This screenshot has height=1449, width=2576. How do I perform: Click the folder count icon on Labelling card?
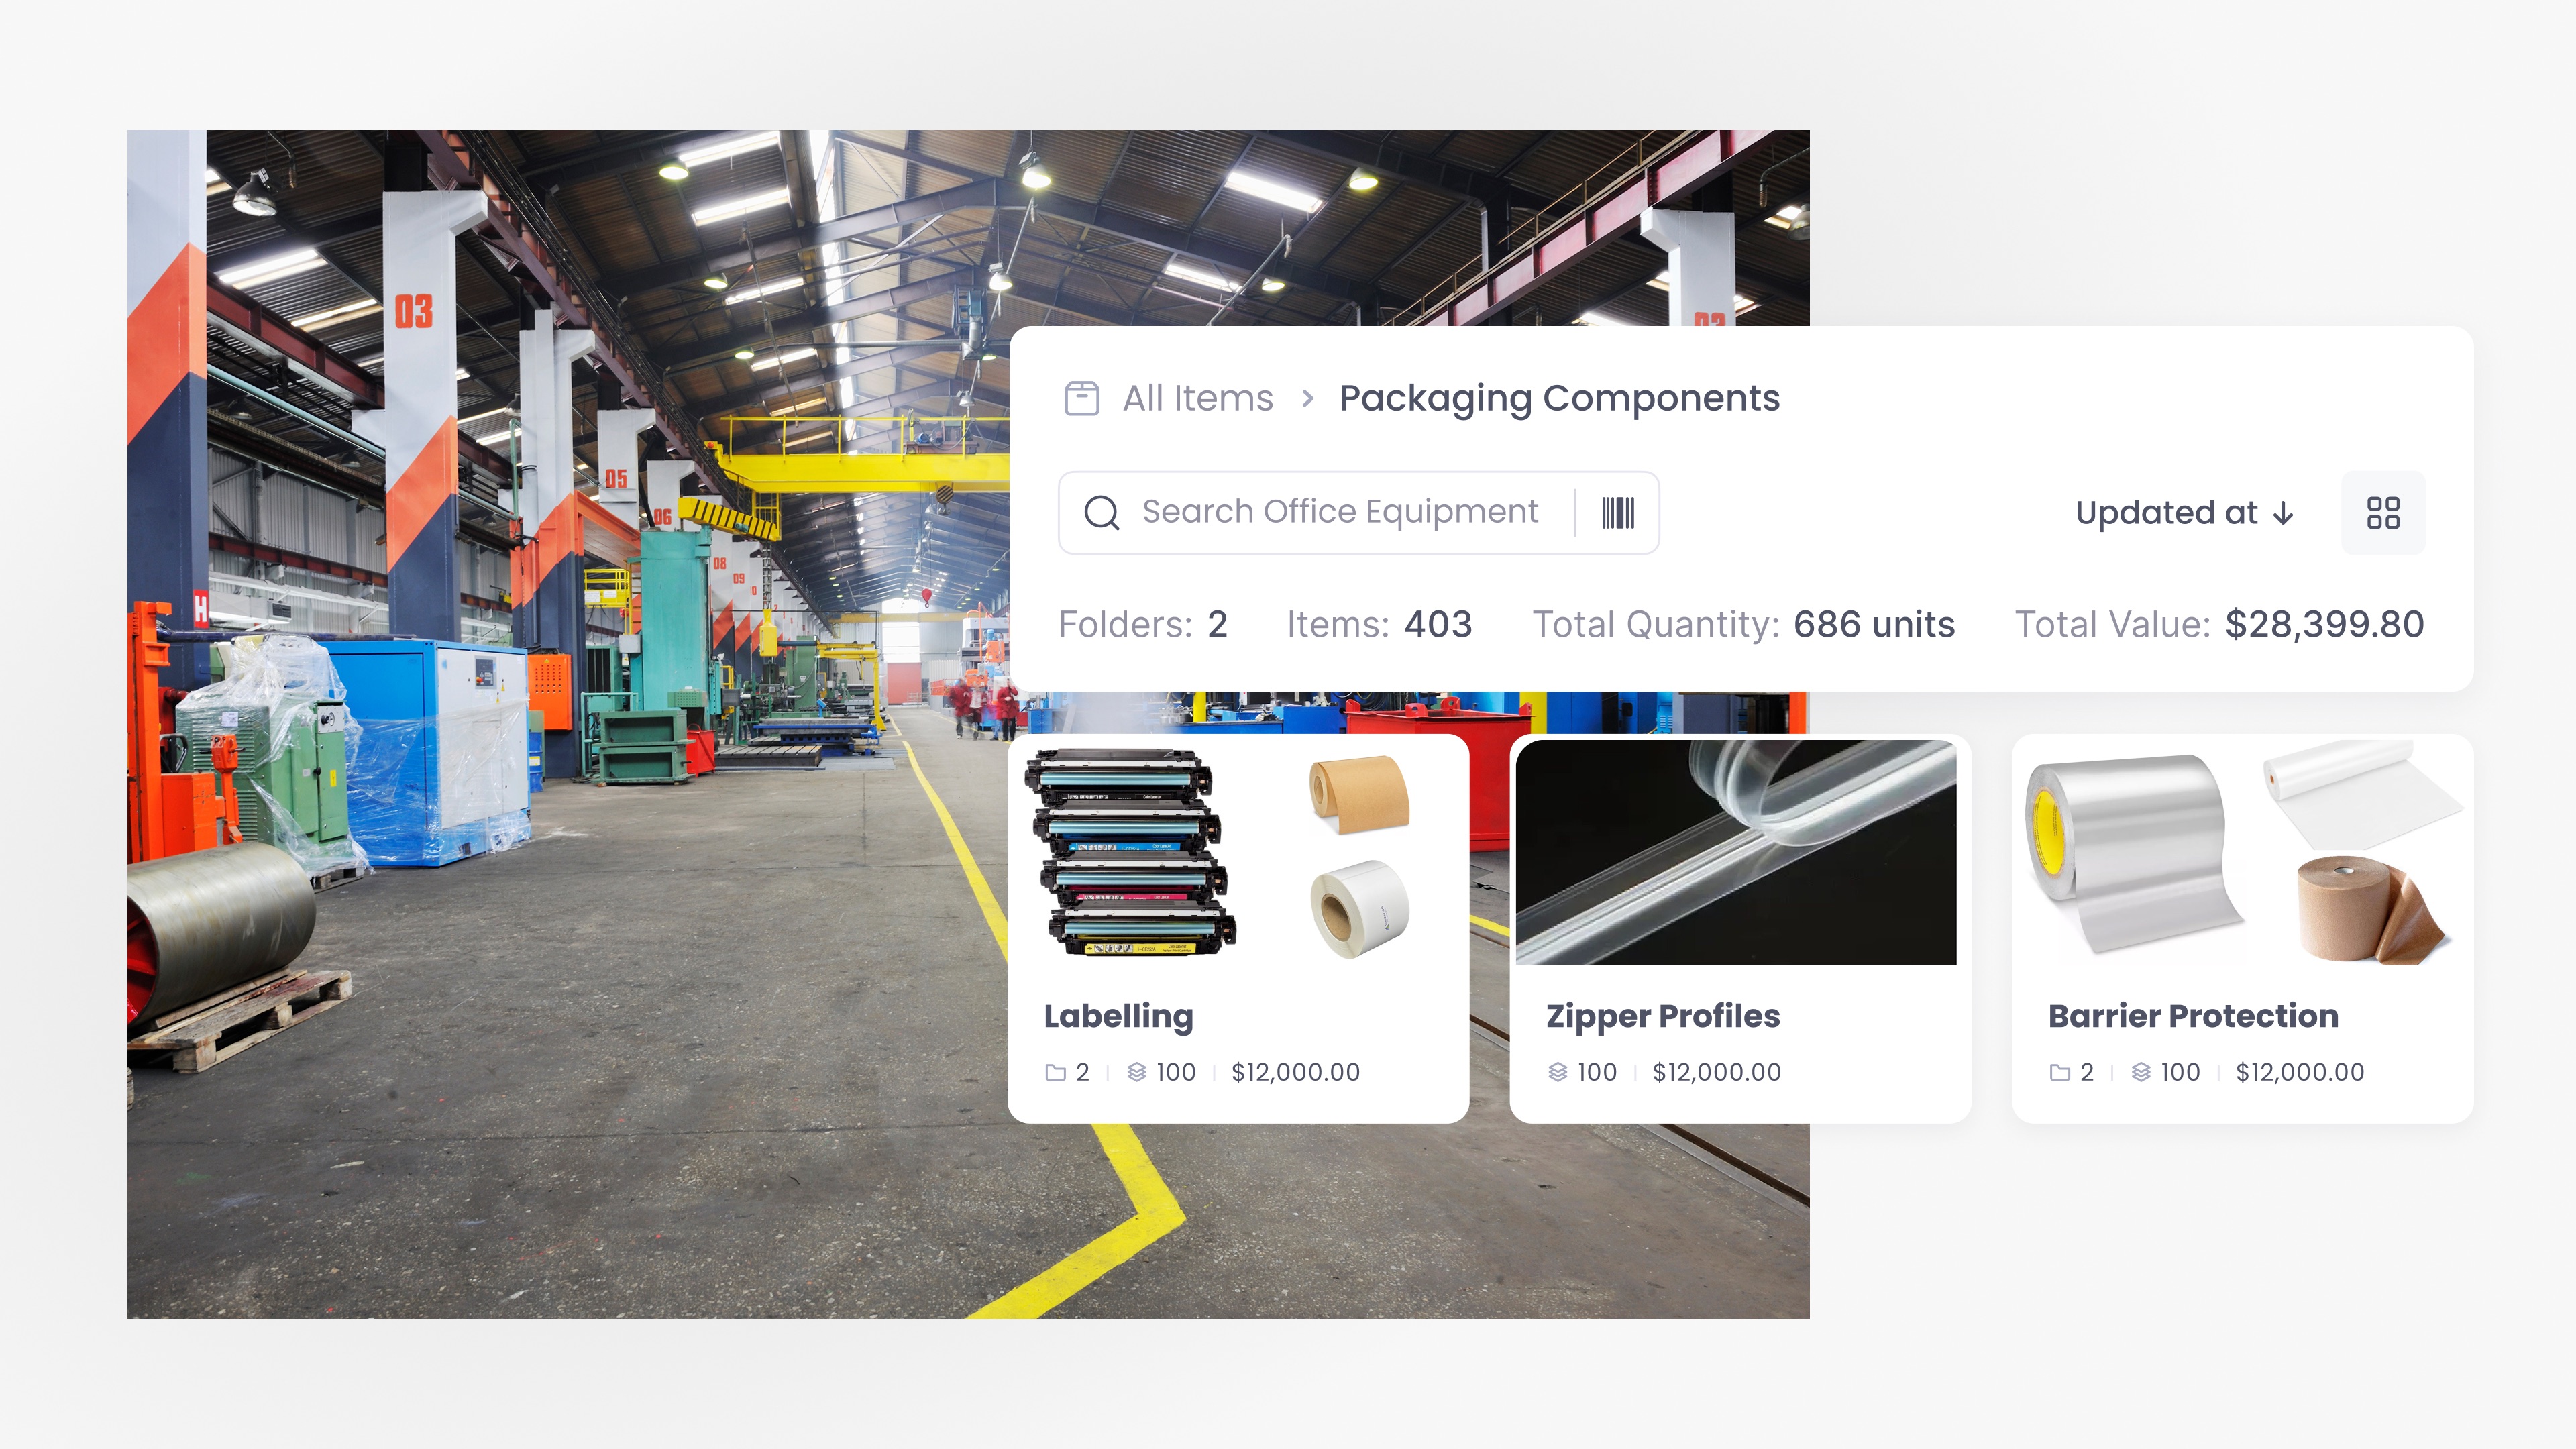coord(1055,1073)
